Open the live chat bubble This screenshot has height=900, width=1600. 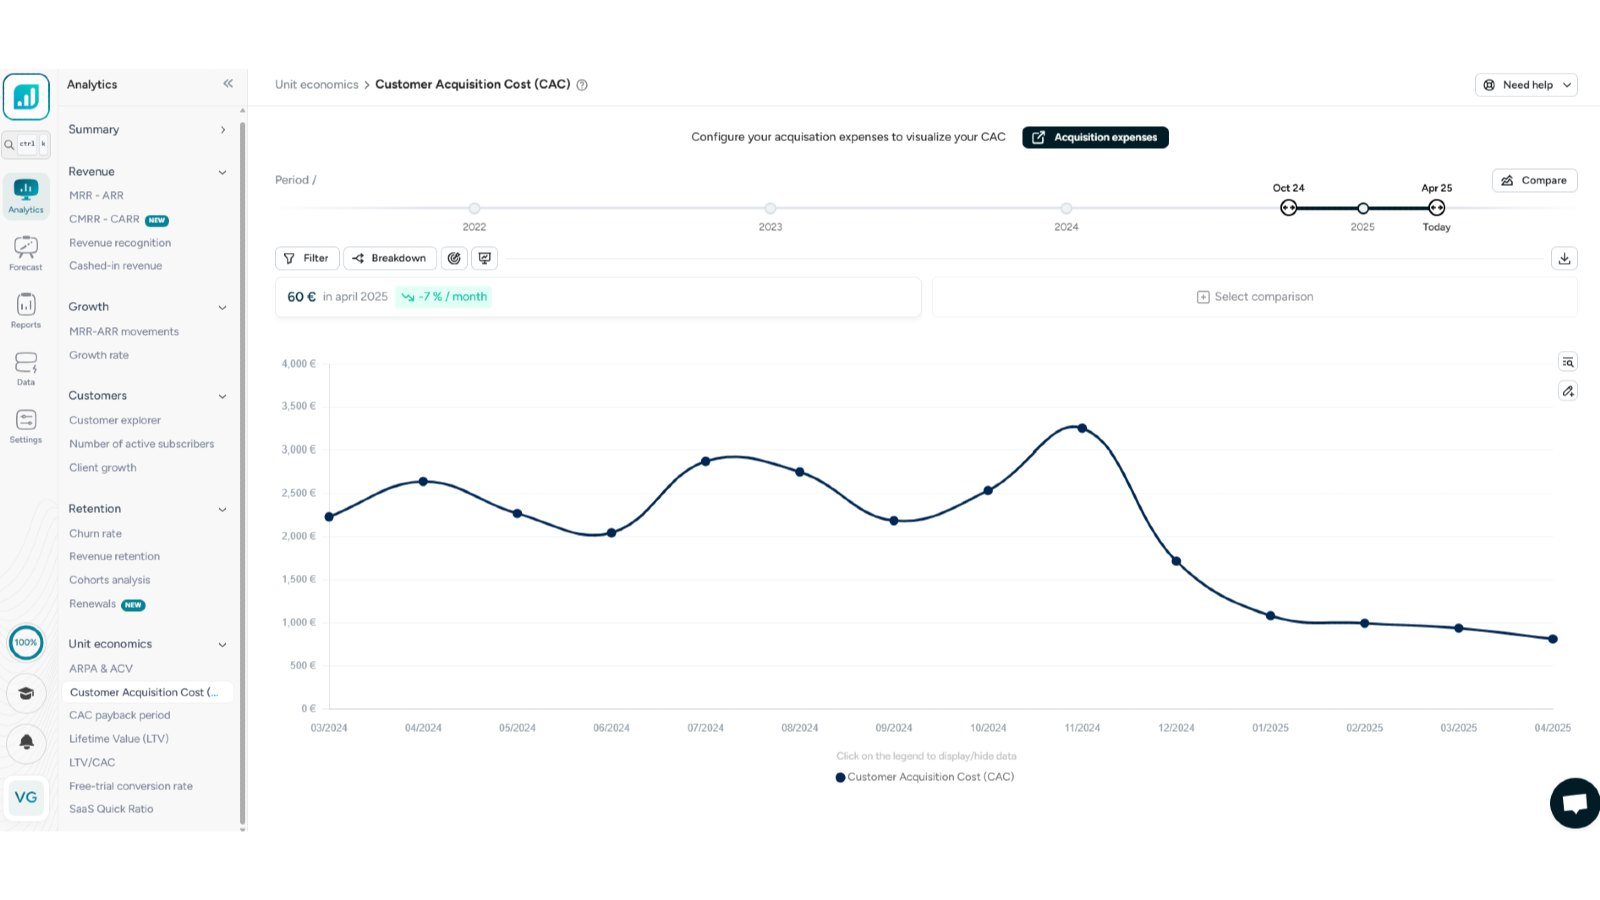tap(1574, 803)
